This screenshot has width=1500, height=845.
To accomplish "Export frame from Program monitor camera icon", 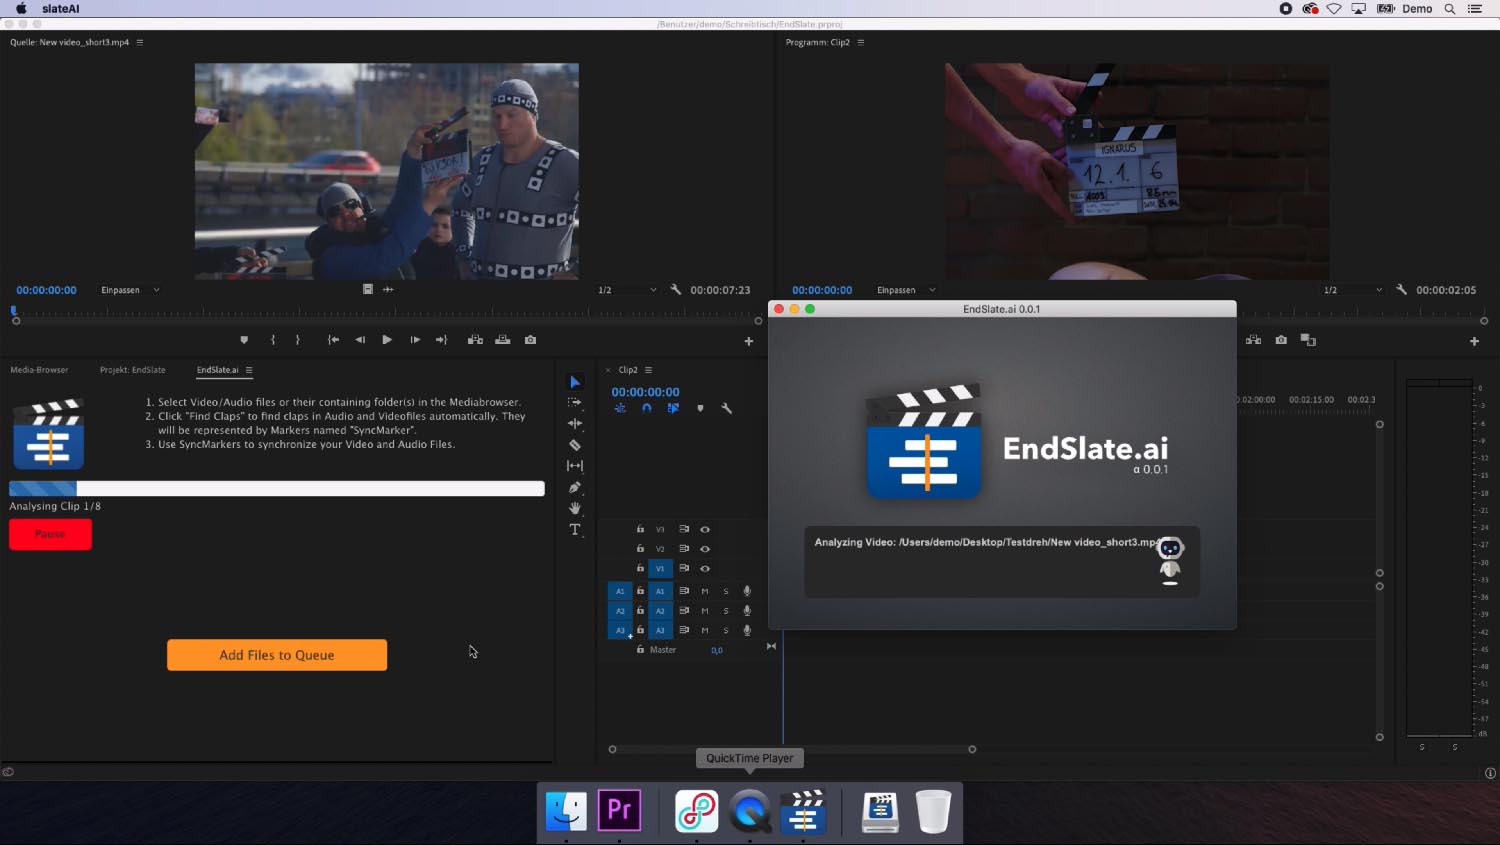I will click(x=1281, y=340).
